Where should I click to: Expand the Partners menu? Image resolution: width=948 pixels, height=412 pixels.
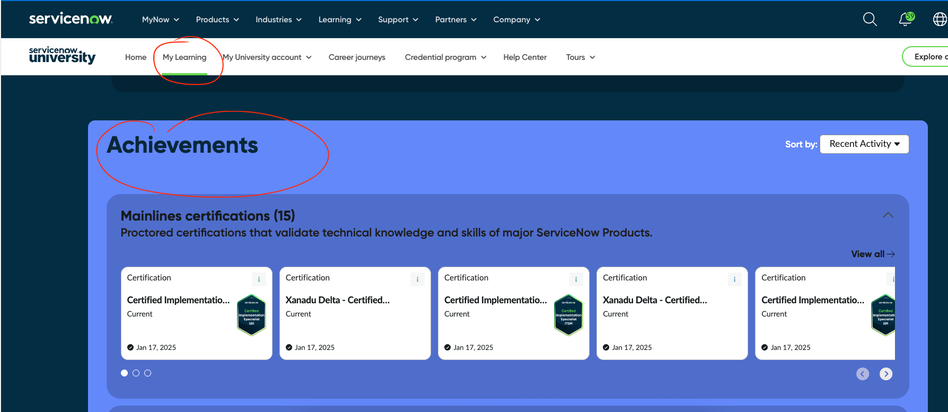coord(456,19)
